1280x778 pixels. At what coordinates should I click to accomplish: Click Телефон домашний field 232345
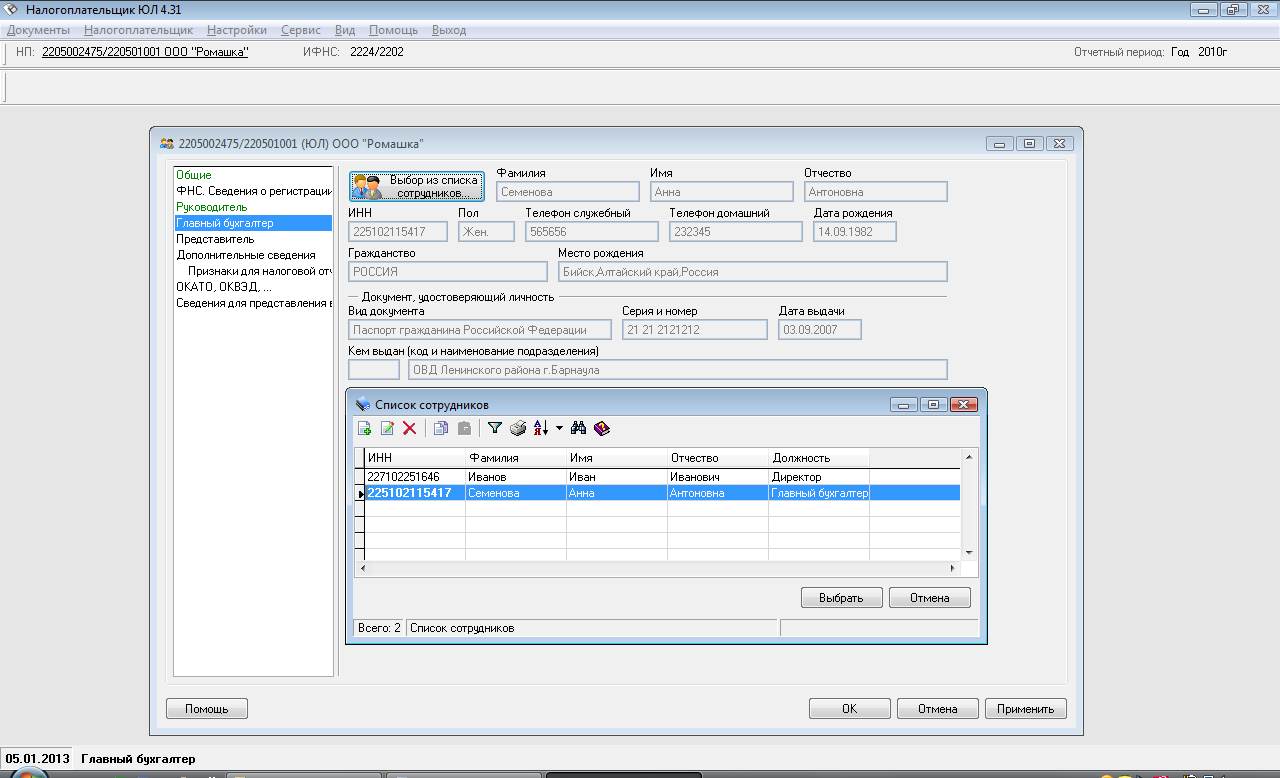tap(736, 232)
